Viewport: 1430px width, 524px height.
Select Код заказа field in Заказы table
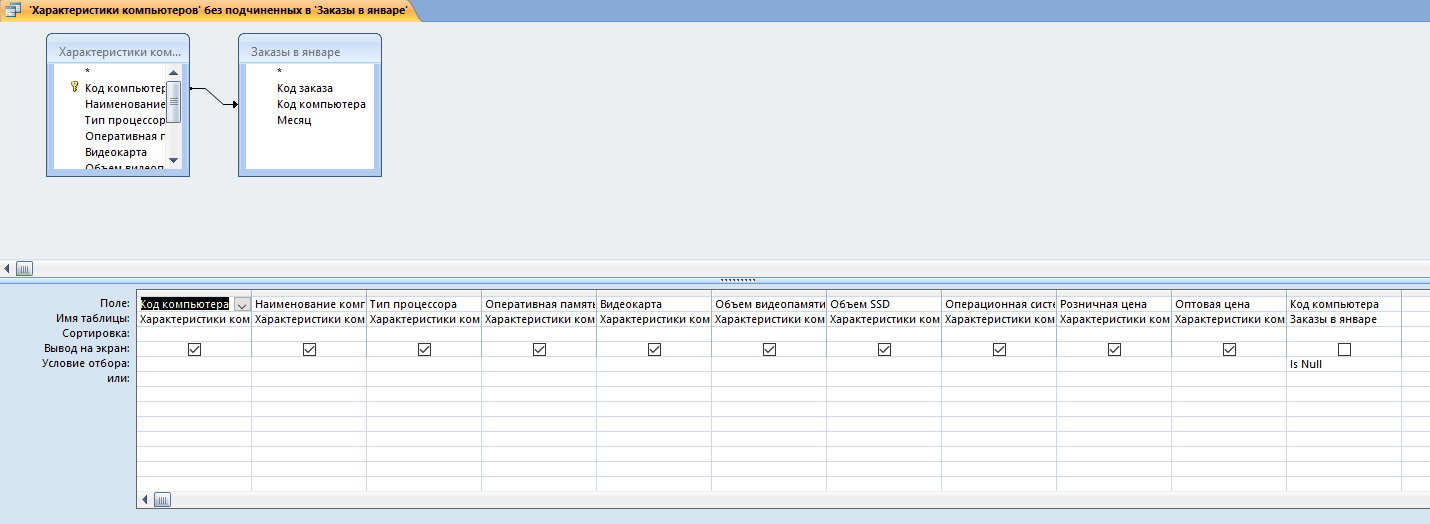(305, 88)
